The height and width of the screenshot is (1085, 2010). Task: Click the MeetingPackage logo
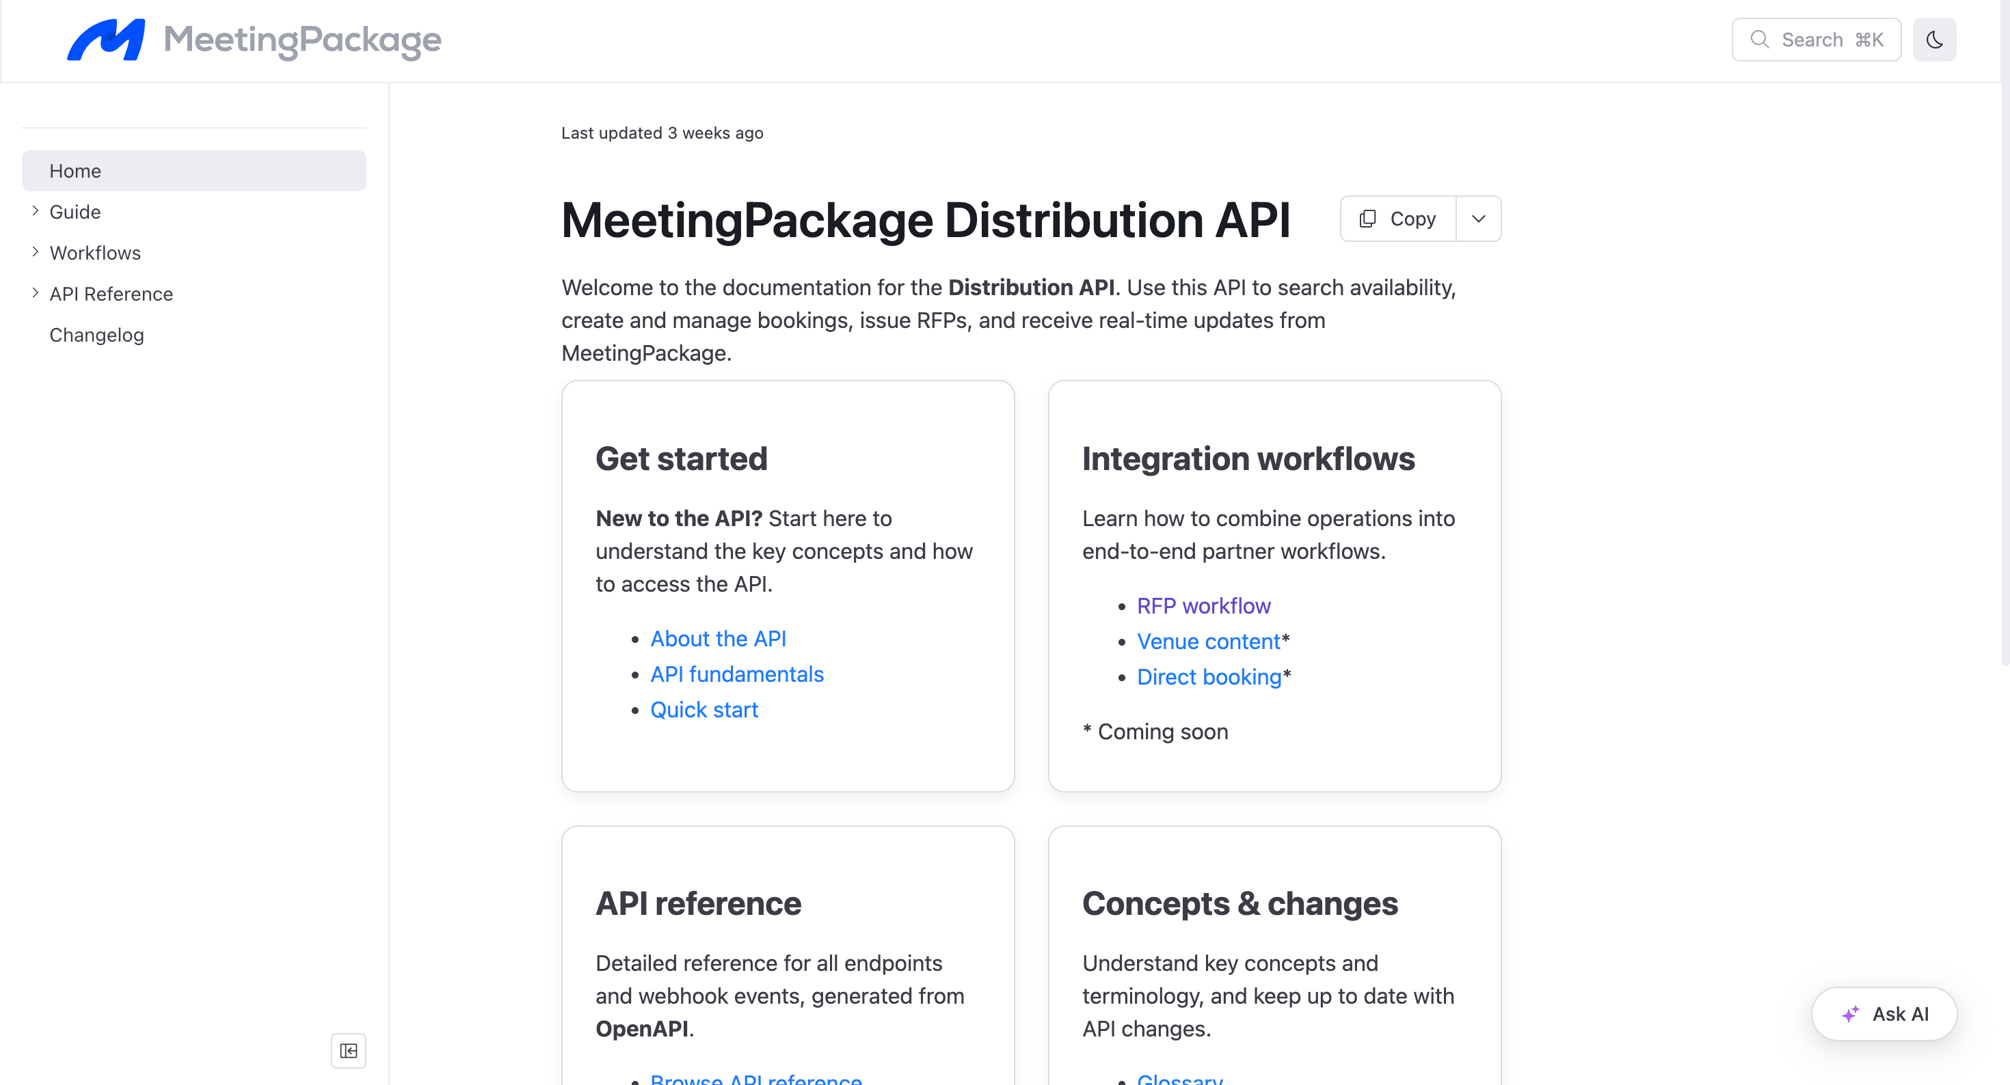(254, 40)
